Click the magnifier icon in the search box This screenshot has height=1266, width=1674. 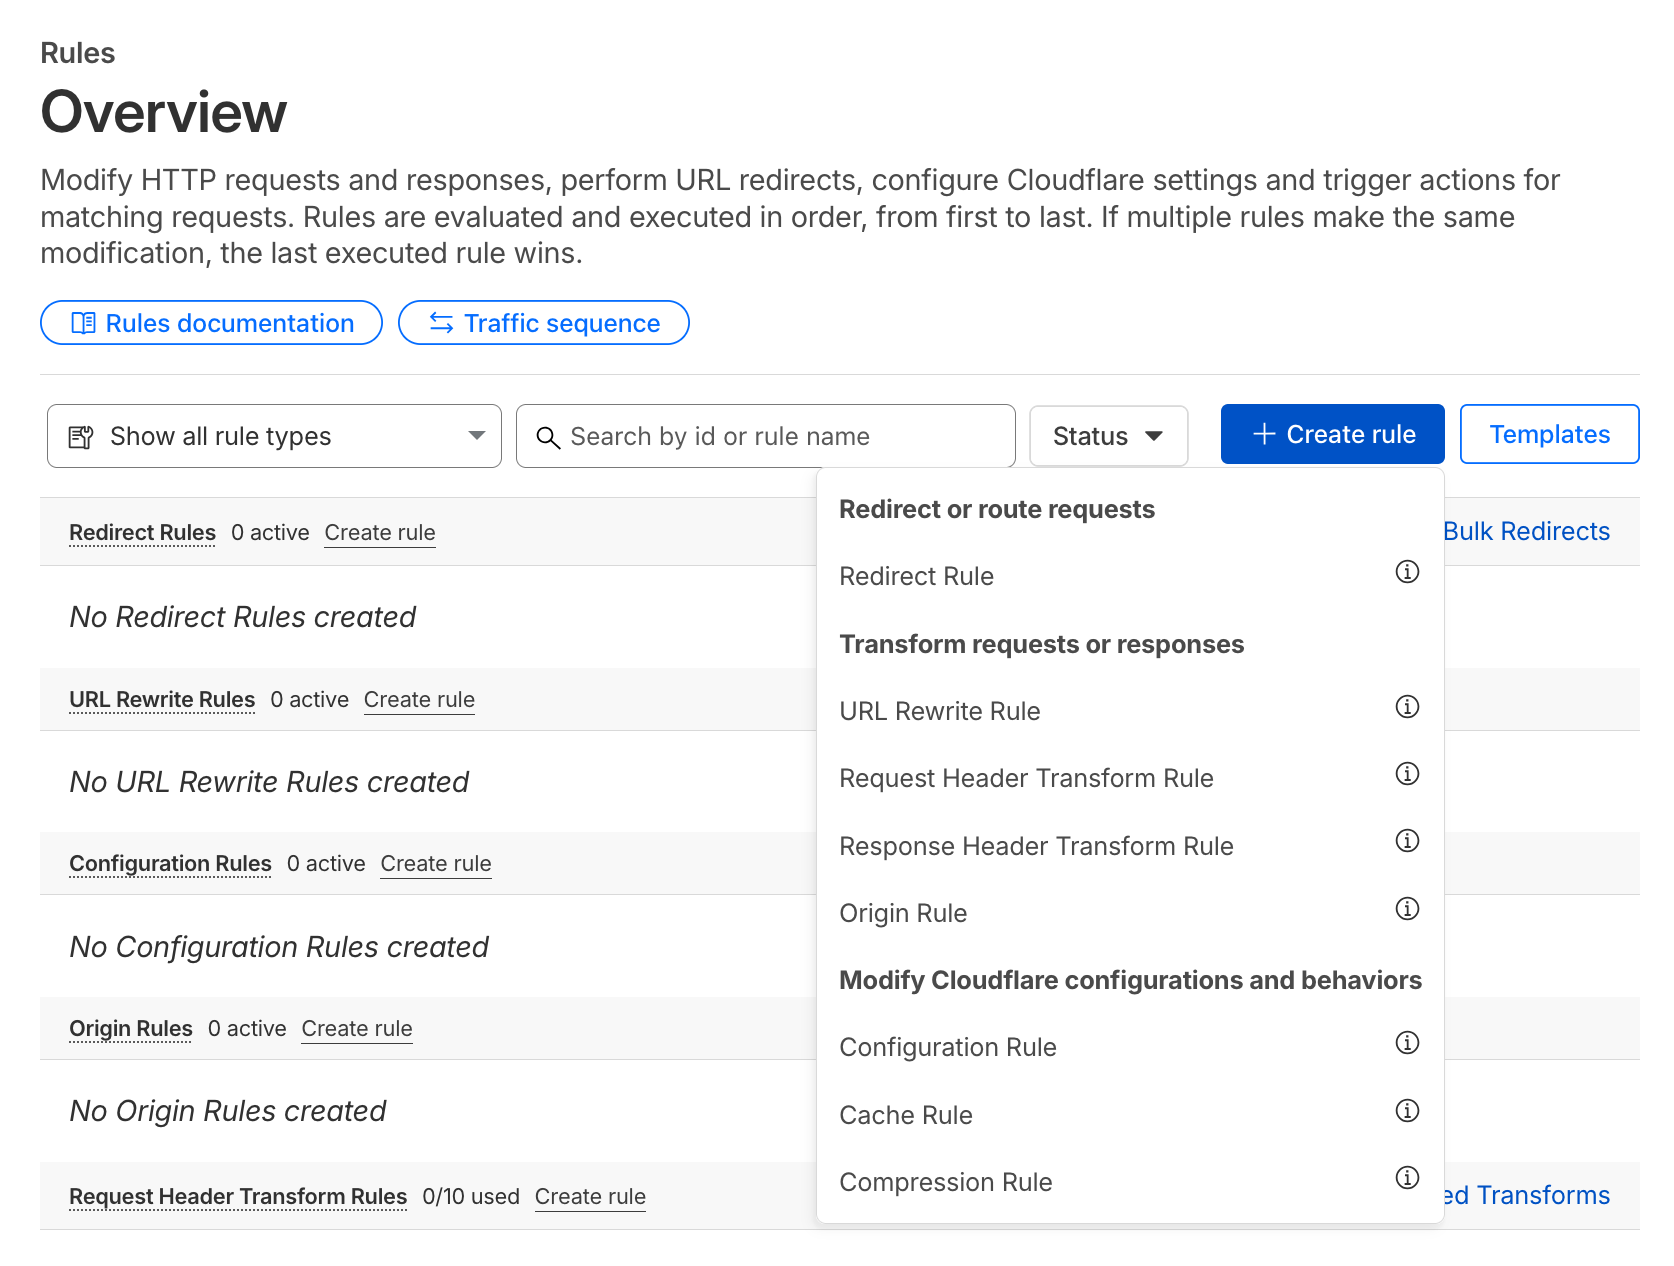point(548,437)
